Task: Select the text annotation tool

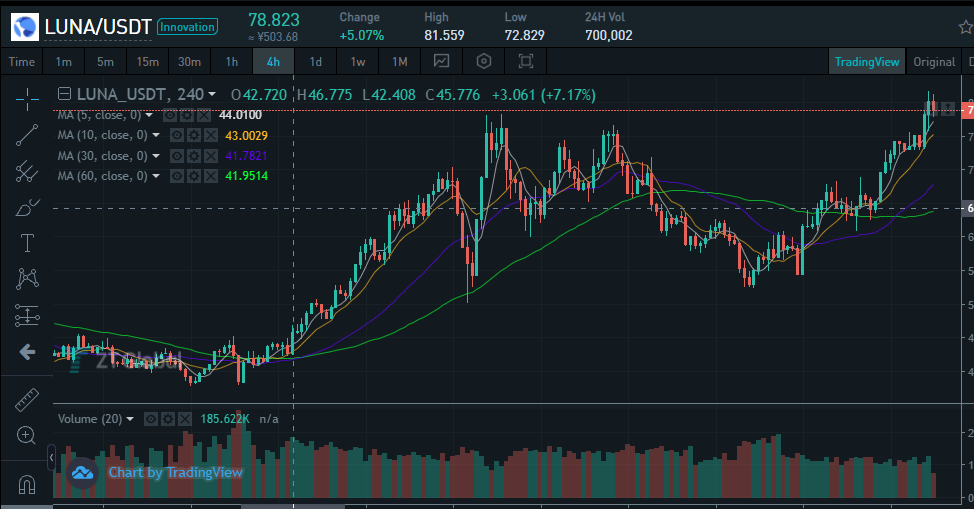Action: point(27,243)
